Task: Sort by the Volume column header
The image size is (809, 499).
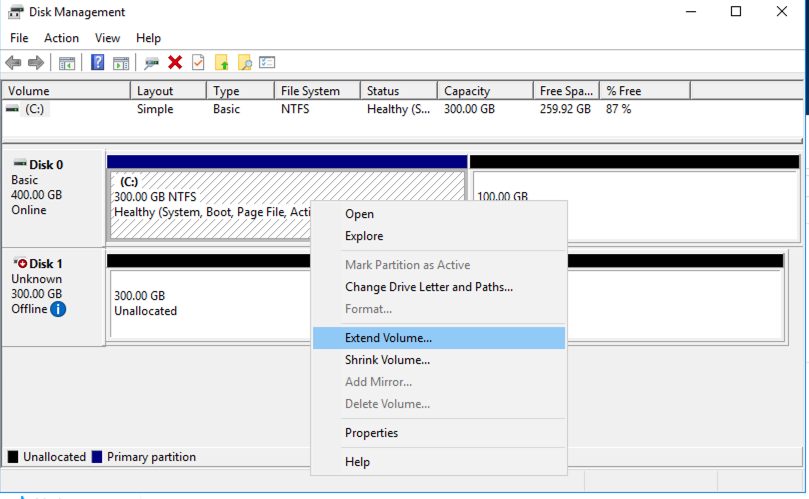Action: (x=66, y=91)
